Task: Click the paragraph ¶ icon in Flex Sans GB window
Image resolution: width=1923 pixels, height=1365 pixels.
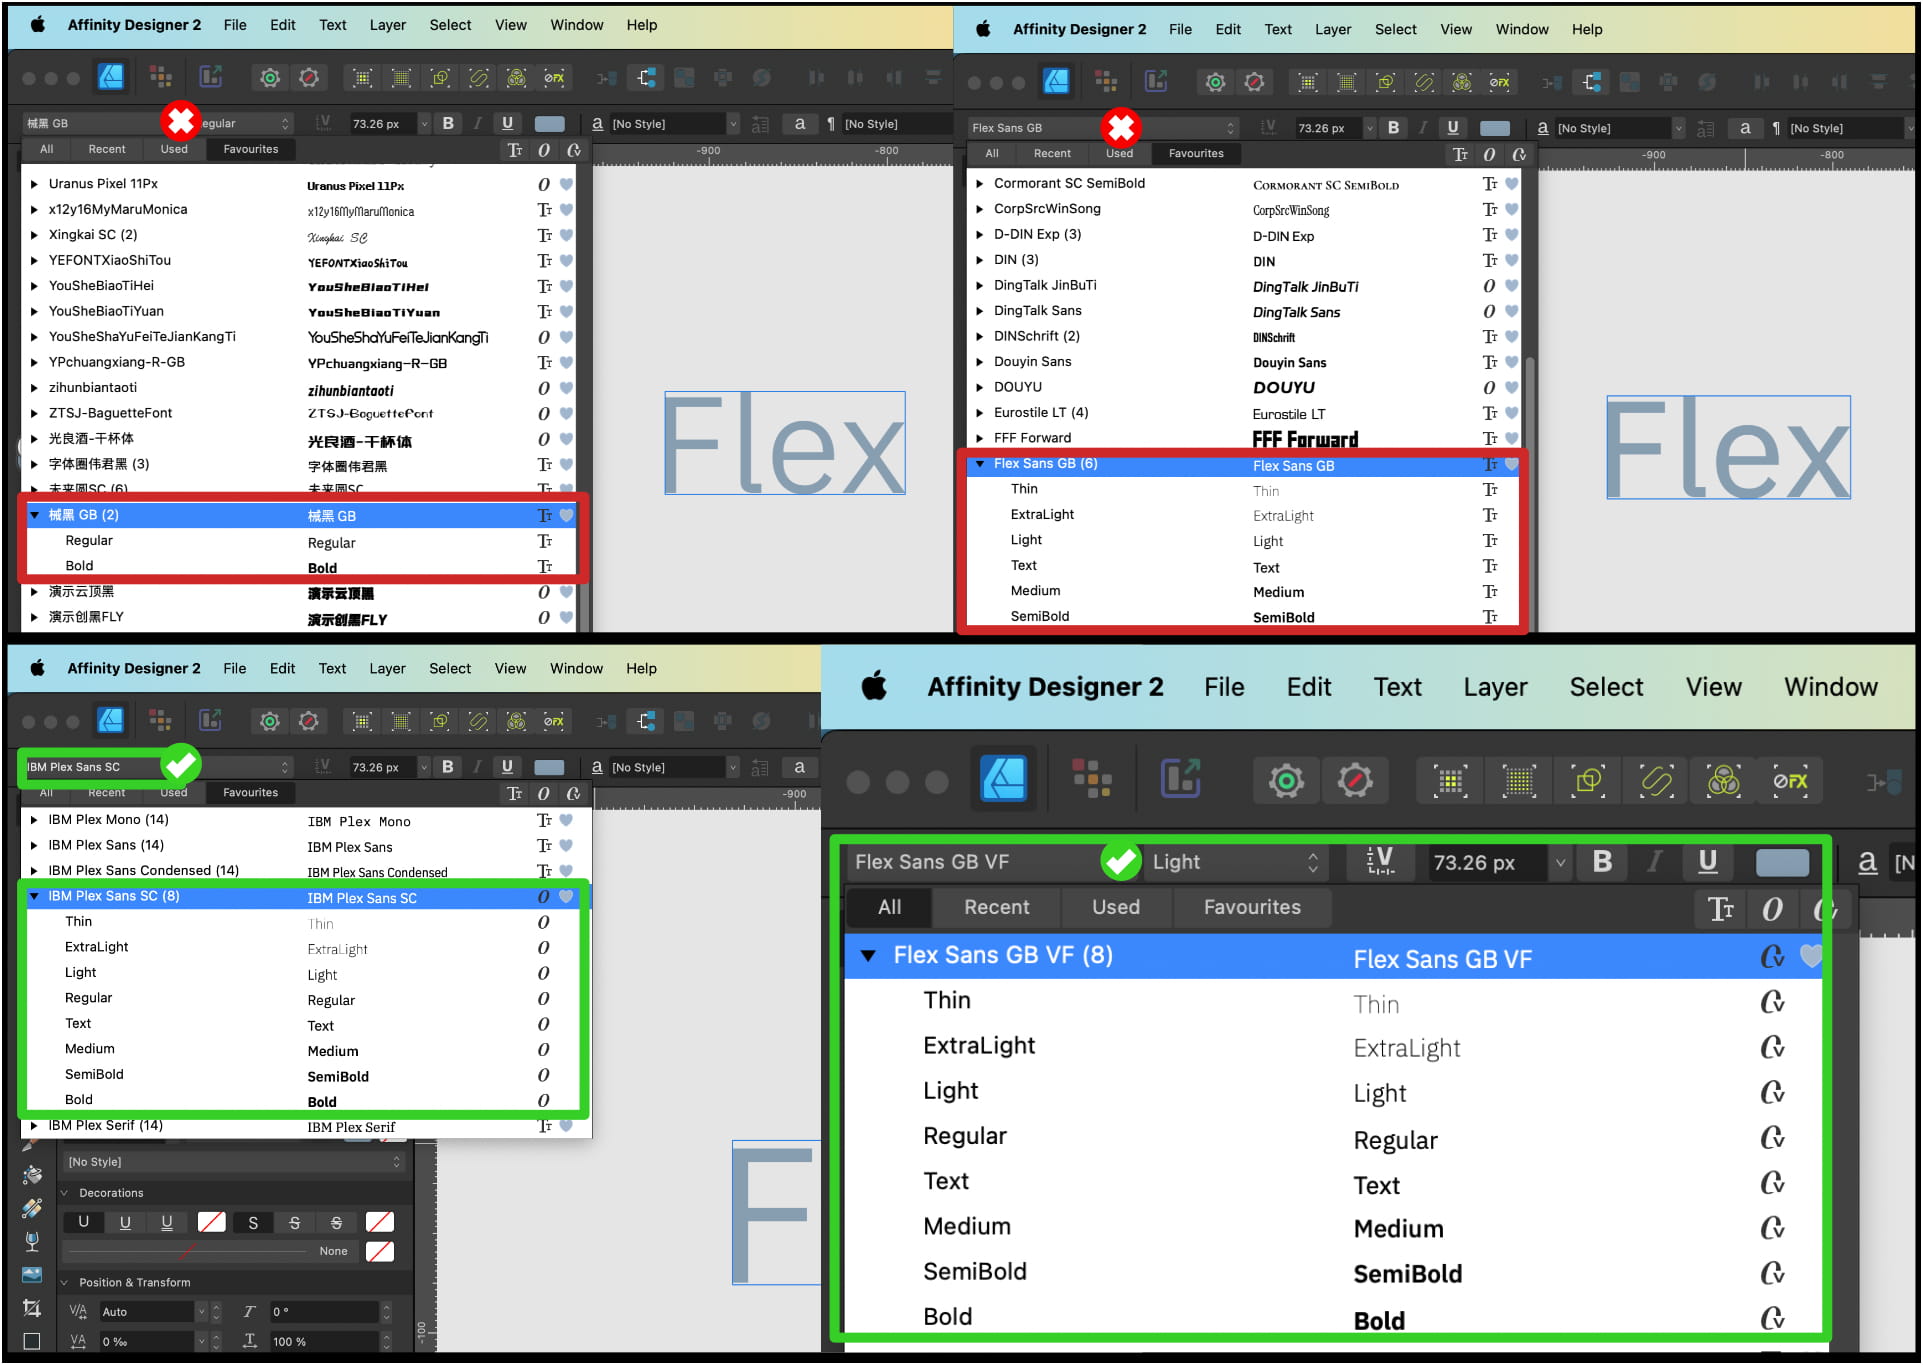Action: click(x=1776, y=128)
